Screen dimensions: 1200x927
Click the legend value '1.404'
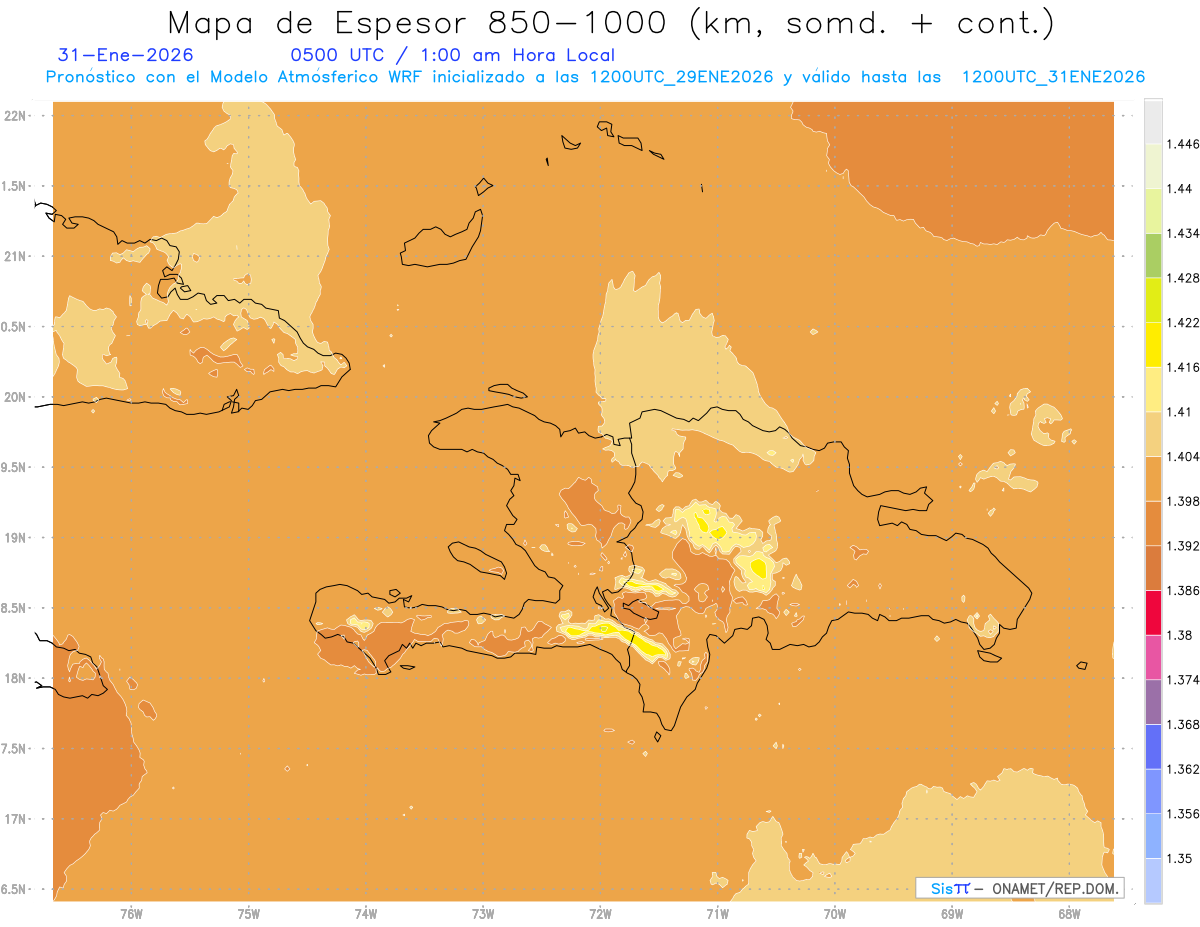[1183, 457]
